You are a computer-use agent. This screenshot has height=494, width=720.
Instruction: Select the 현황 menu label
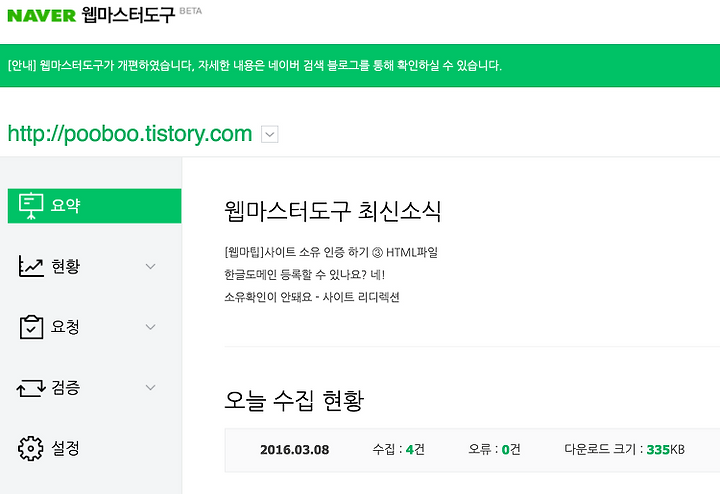pyautogui.click(x=66, y=266)
